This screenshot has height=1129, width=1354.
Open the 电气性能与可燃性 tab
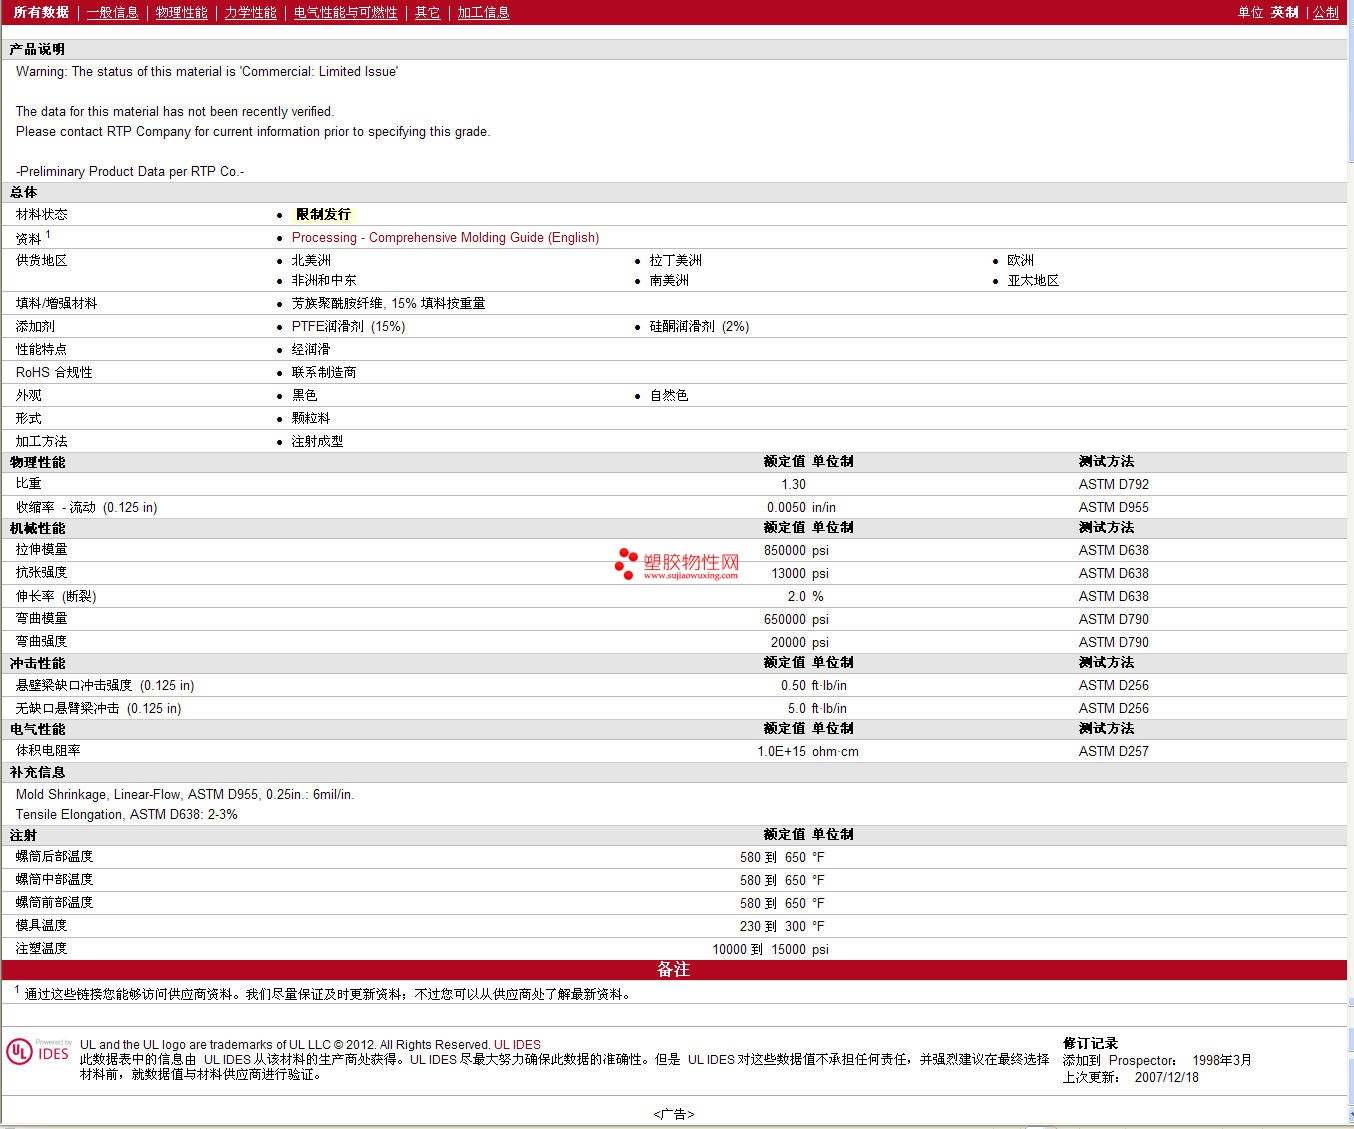pyautogui.click(x=345, y=12)
